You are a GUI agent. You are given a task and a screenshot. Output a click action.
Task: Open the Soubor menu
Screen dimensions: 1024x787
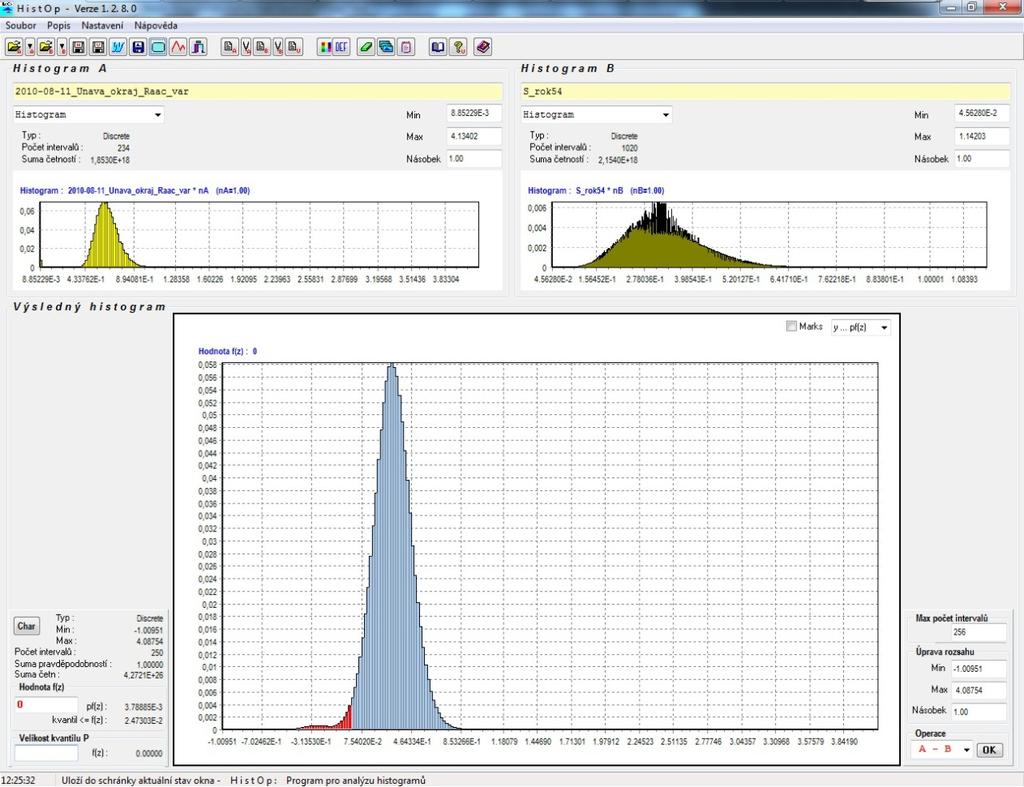click(x=21, y=25)
